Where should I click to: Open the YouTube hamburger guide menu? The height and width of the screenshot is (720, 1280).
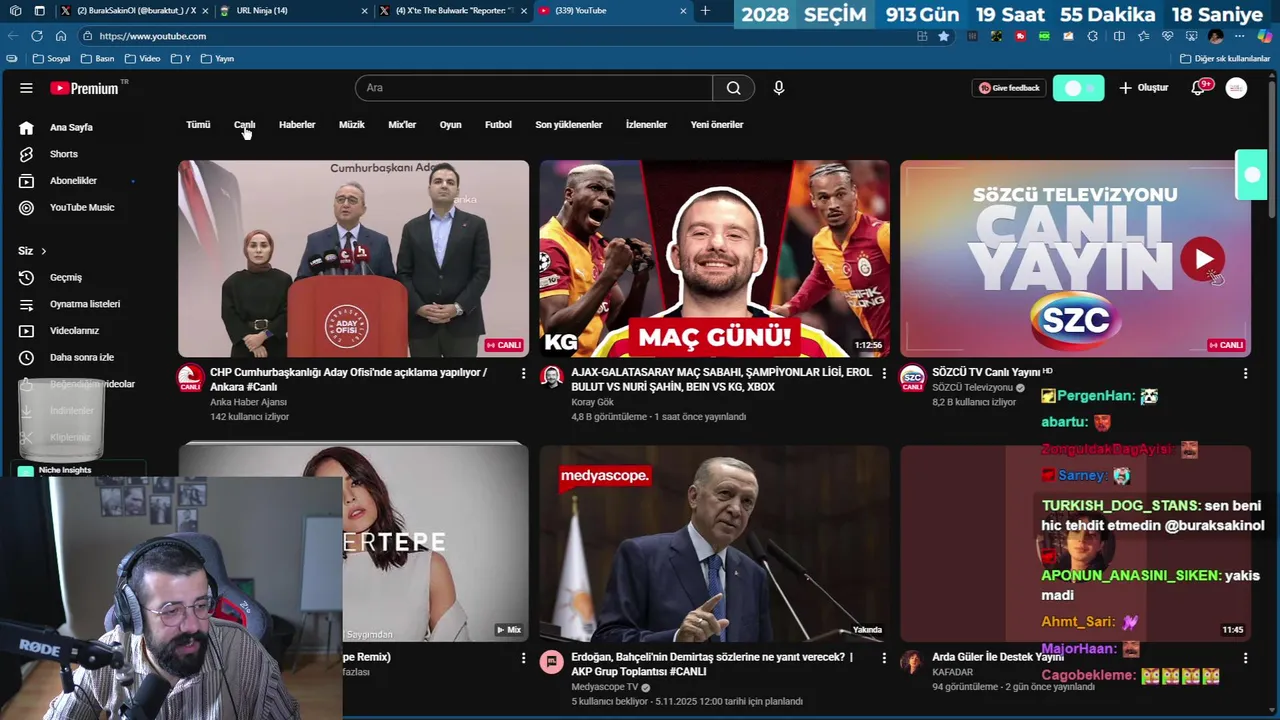(26, 88)
